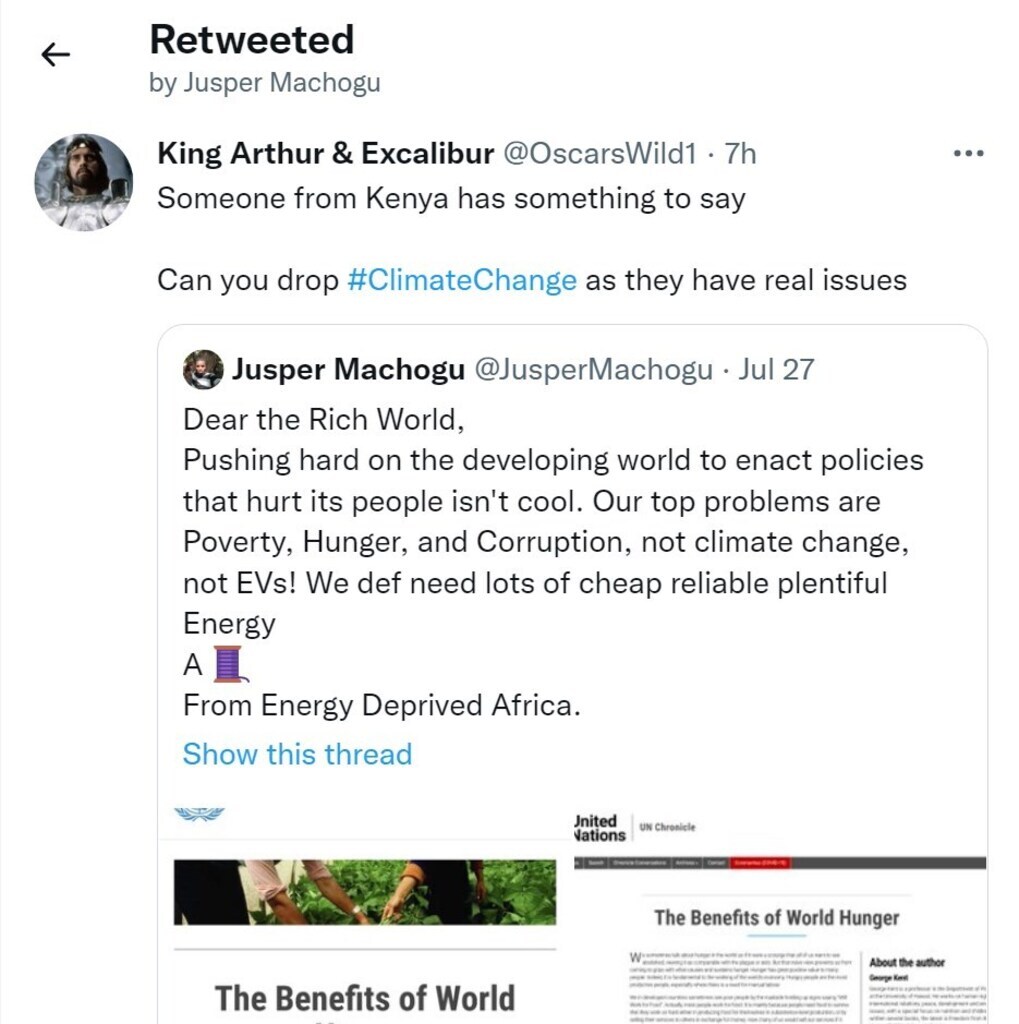Image resolution: width=1019 pixels, height=1024 pixels.
Task: Open the 7h timestamp of the tweet
Action: point(740,153)
